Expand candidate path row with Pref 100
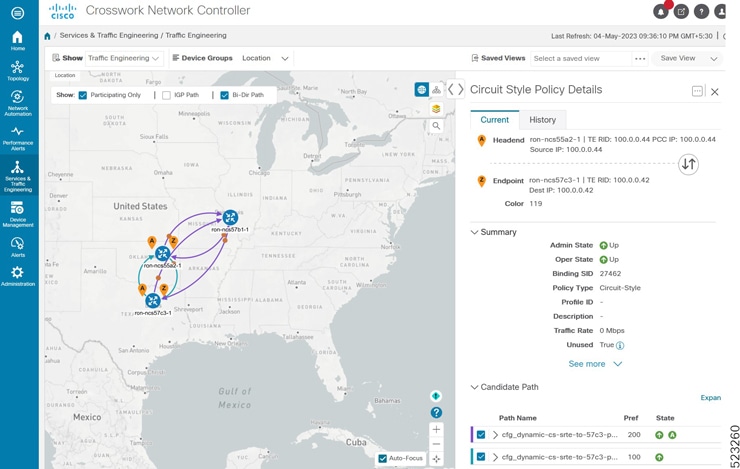 click(x=495, y=457)
